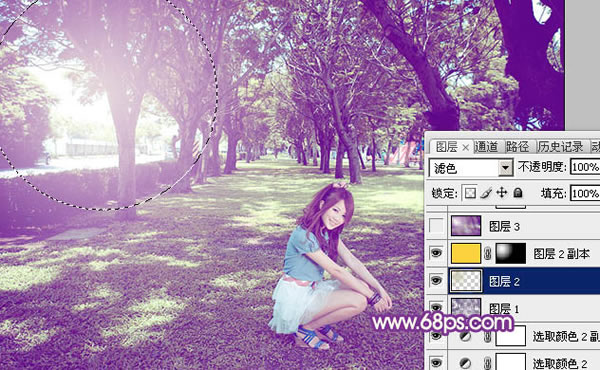Click the 选取颜色 2 adjustment layer icon
The image size is (600, 370).
coord(465,363)
